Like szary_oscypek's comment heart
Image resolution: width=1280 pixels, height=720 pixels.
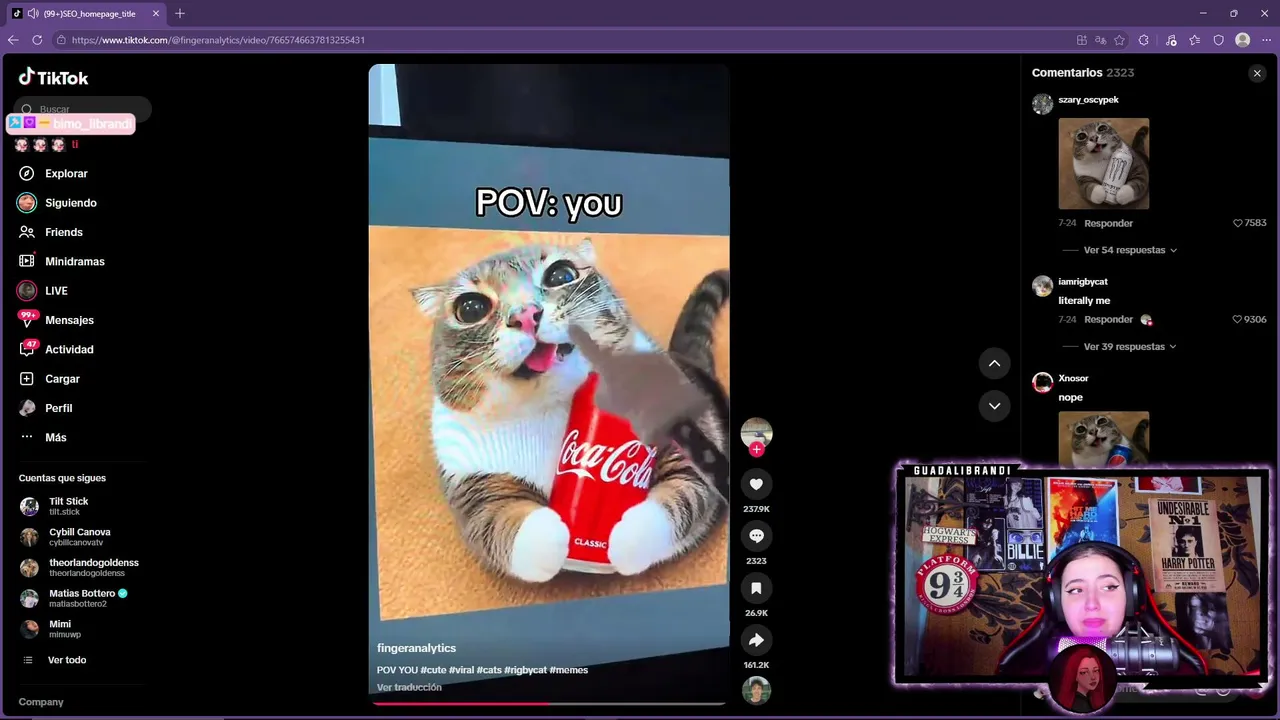click(x=1237, y=223)
